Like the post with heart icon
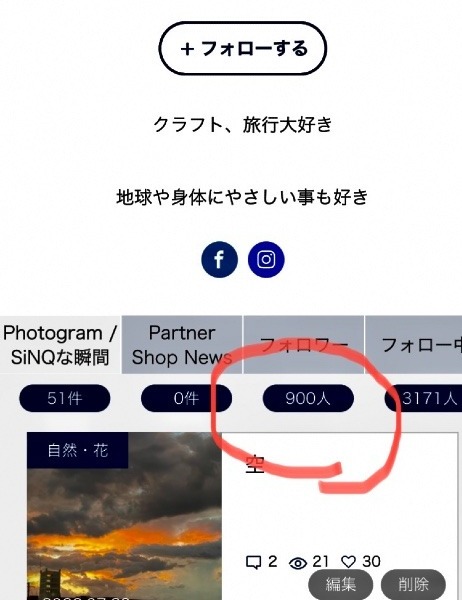 pyautogui.click(x=348, y=562)
